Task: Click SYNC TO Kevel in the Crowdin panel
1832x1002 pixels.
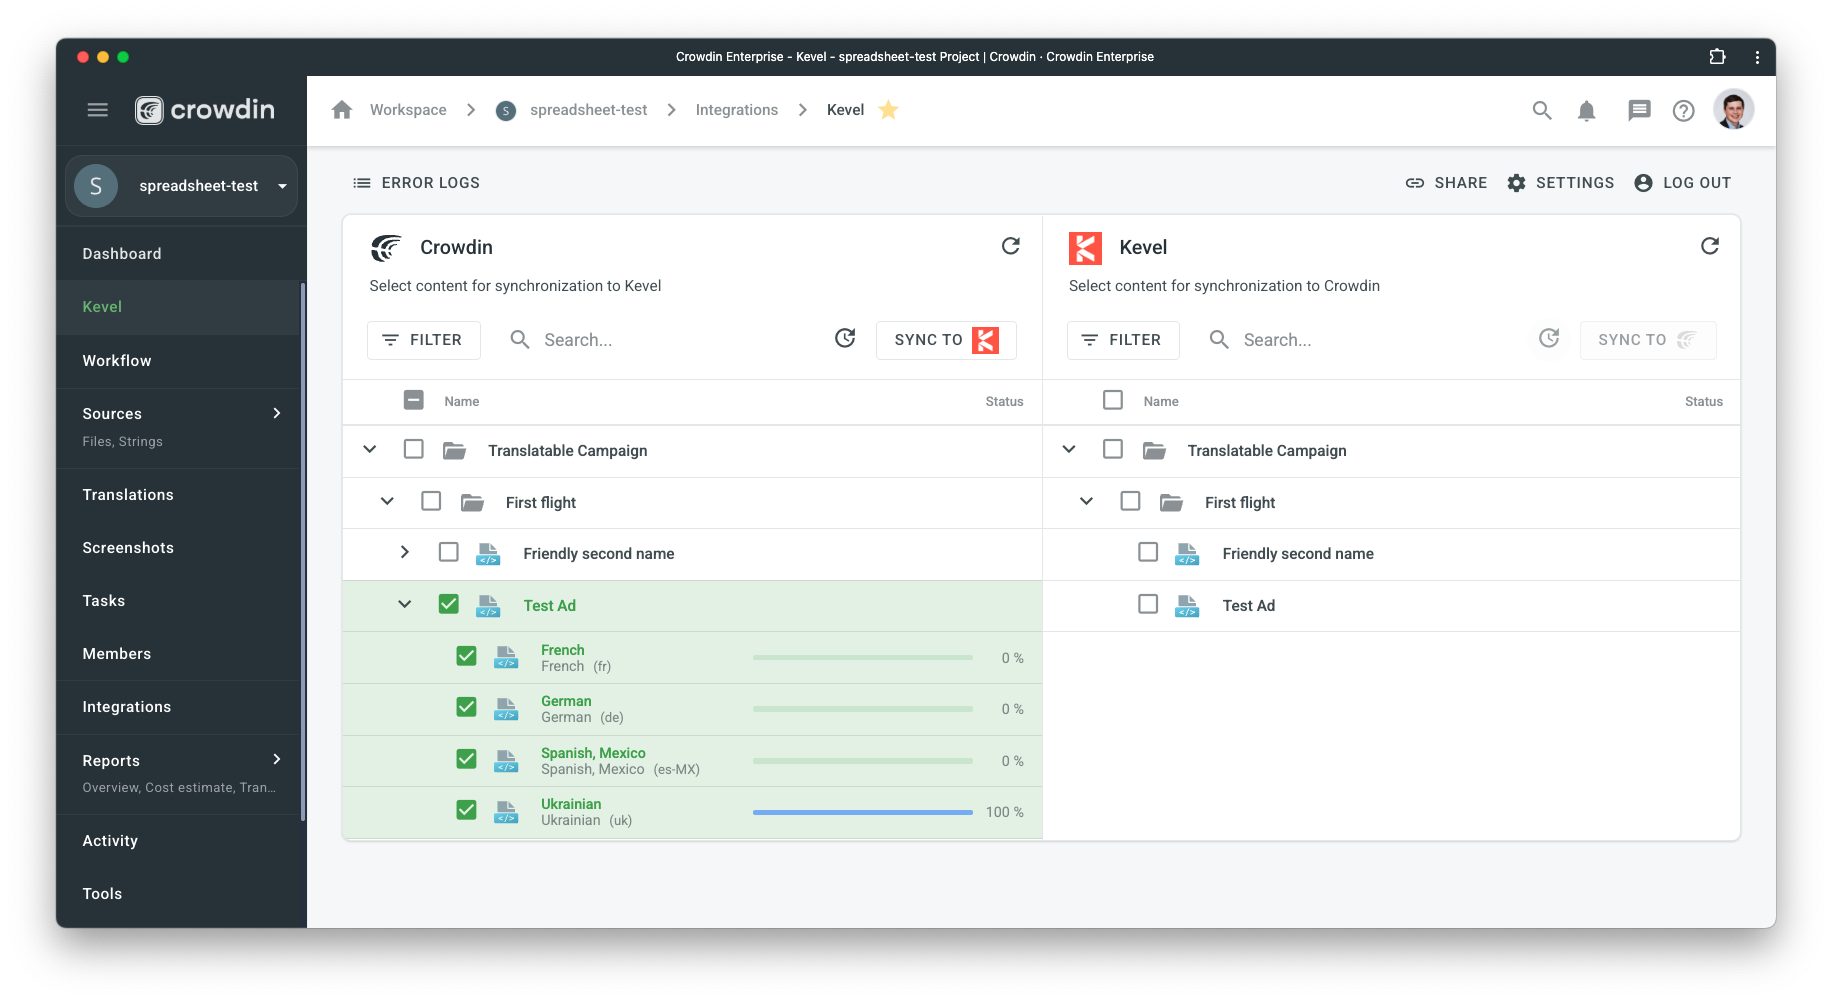Action: (x=946, y=340)
